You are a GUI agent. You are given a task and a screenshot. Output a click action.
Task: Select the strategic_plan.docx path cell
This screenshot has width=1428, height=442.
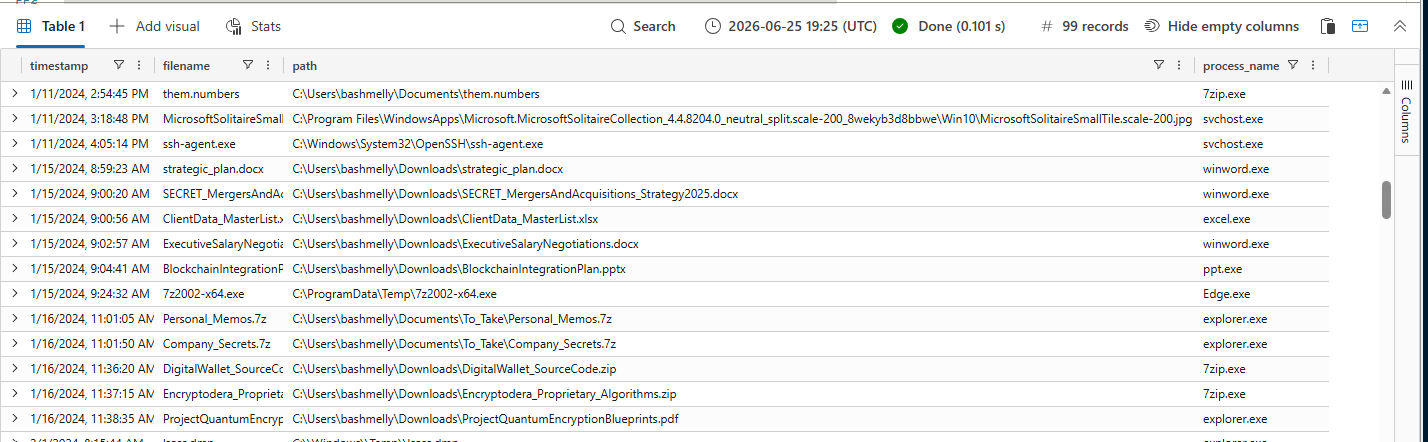pos(428,169)
